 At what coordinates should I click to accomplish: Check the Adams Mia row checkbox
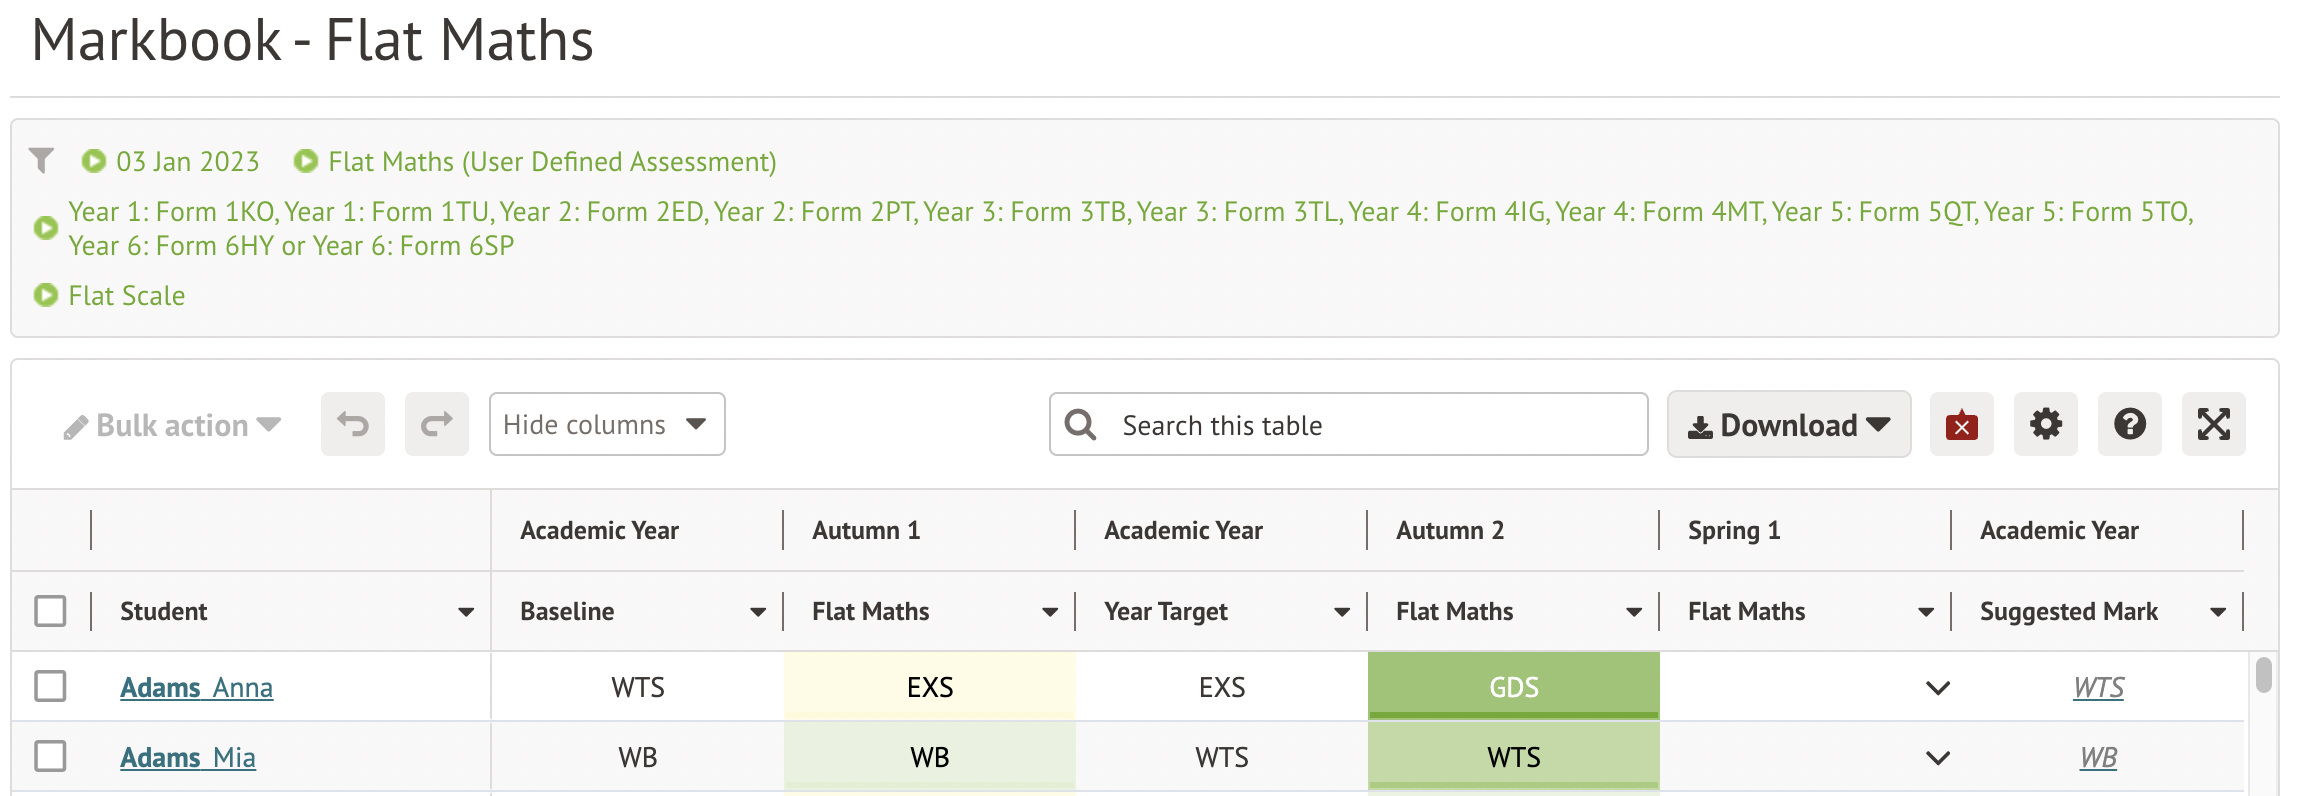coord(50,757)
